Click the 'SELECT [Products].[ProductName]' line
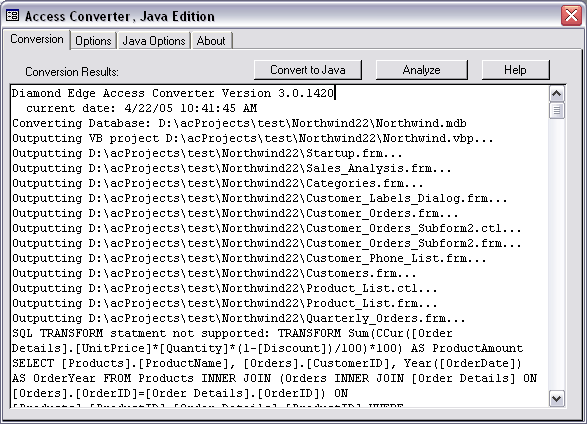Image resolution: width=587 pixels, height=424 pixels. pyautogui.click(x=267, y=363)
